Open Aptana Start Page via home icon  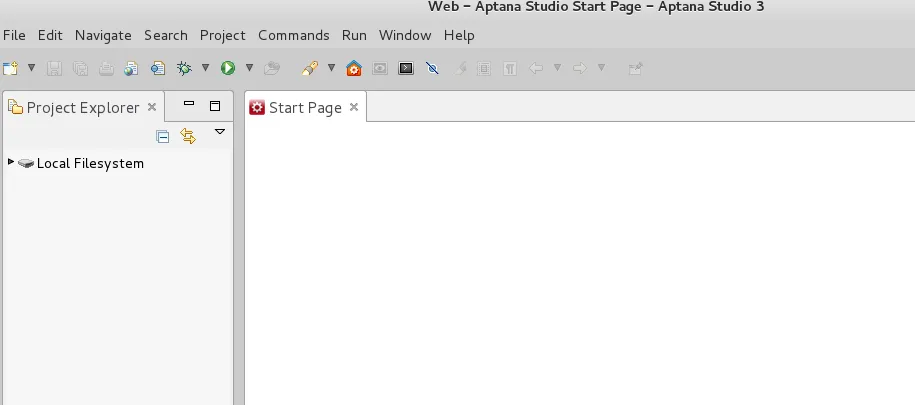click(354, 68)
